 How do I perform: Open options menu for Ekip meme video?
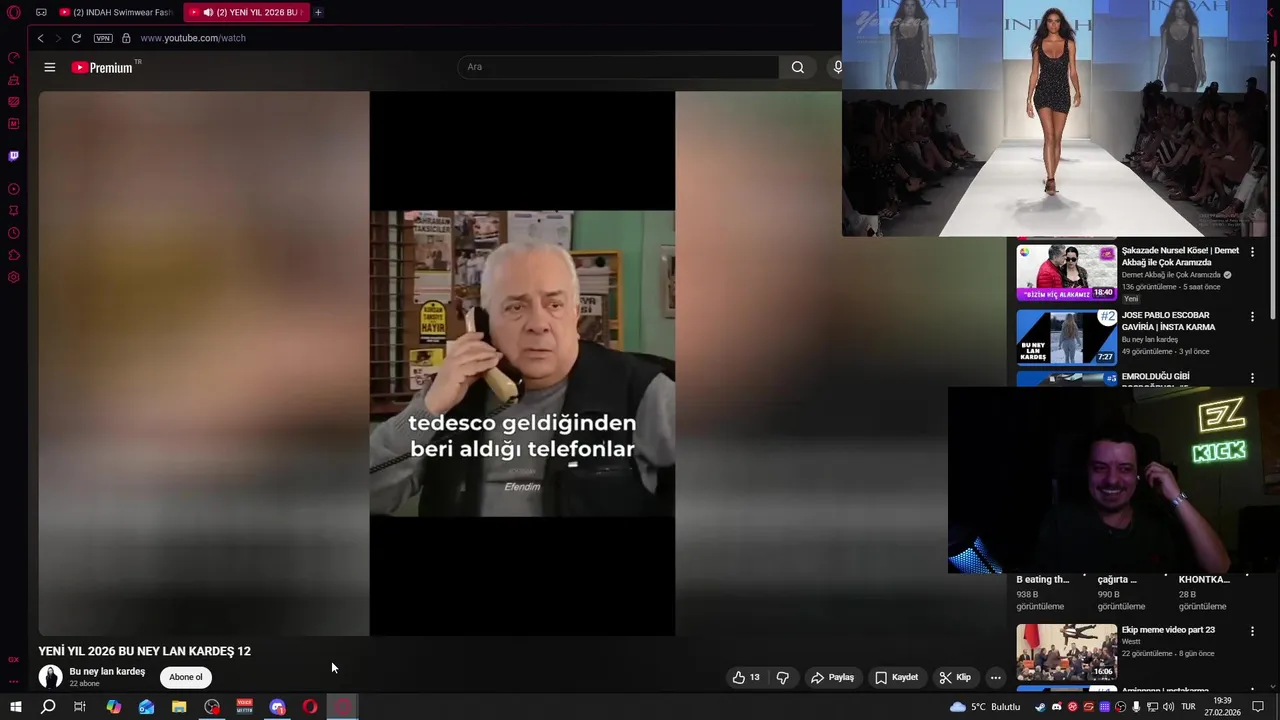pyautogui.click(x=1252, y=631)
